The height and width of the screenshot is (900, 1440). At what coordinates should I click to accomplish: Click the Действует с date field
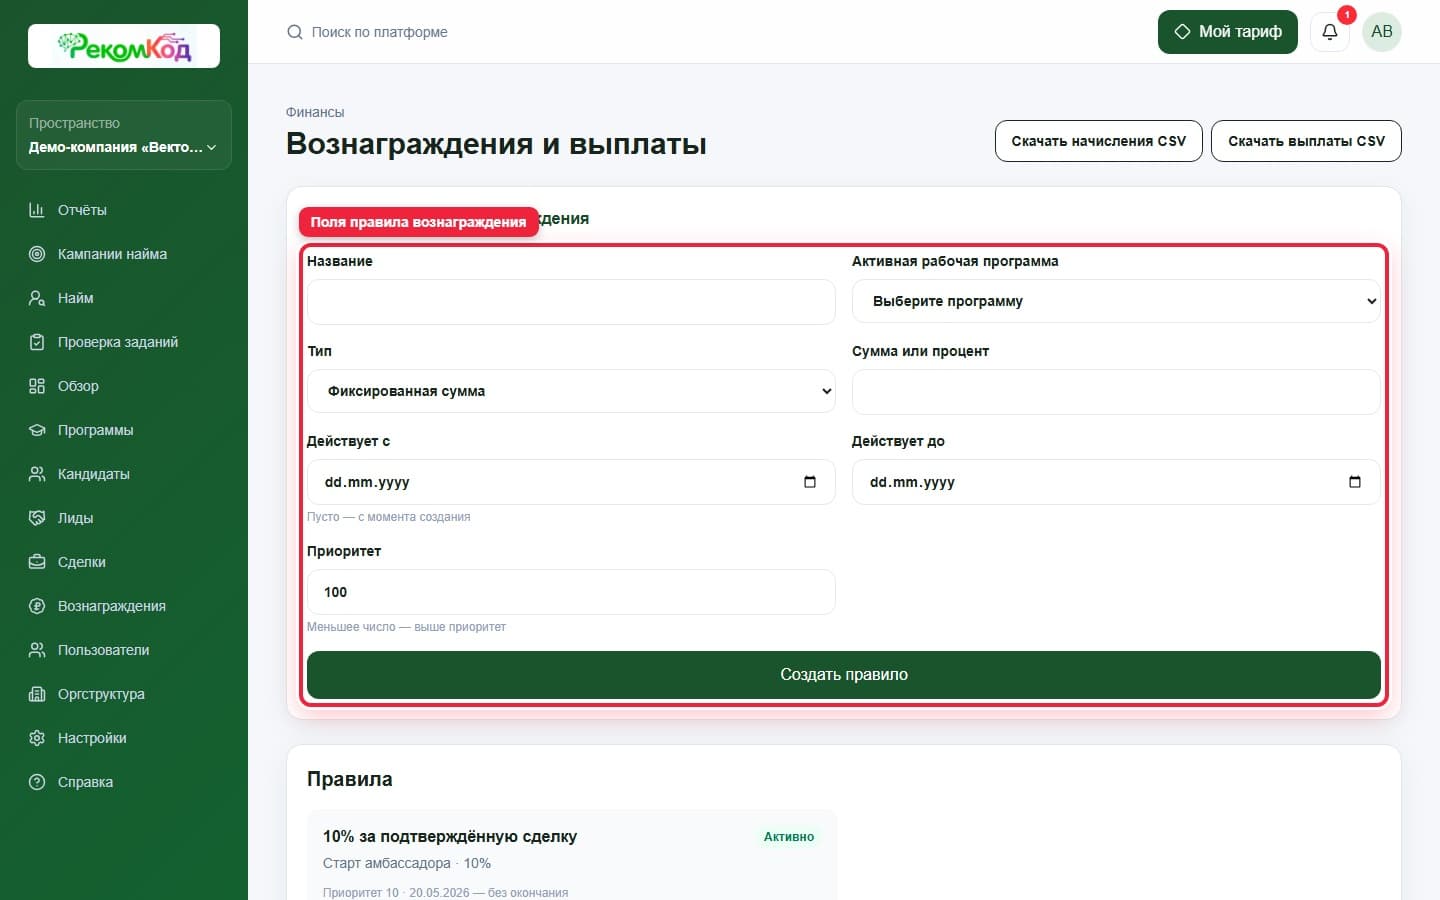click(571, 482)
